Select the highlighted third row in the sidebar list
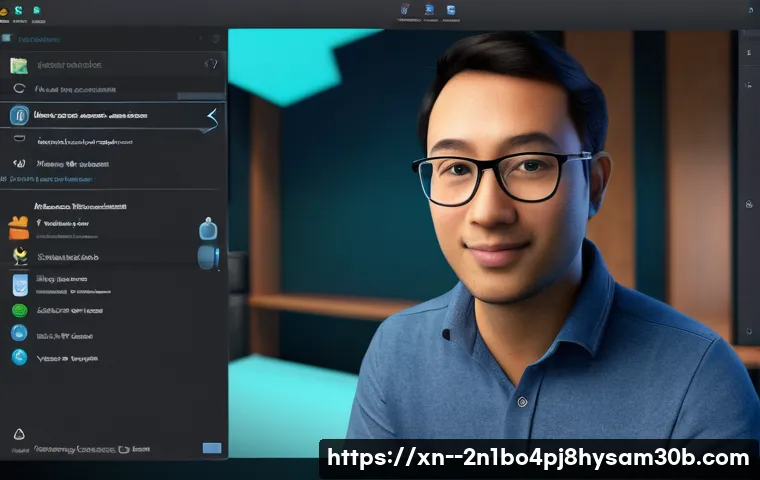The height and width of the screenshot is (480, 760). [112, 116]
